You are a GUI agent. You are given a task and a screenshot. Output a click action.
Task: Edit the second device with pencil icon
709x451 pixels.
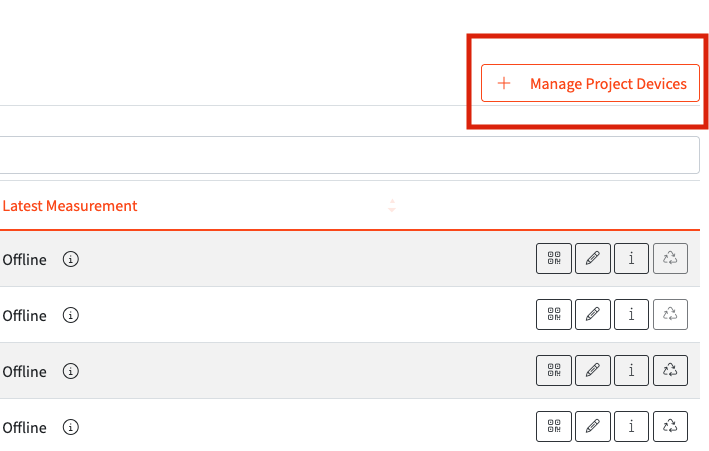coord(593,315)
